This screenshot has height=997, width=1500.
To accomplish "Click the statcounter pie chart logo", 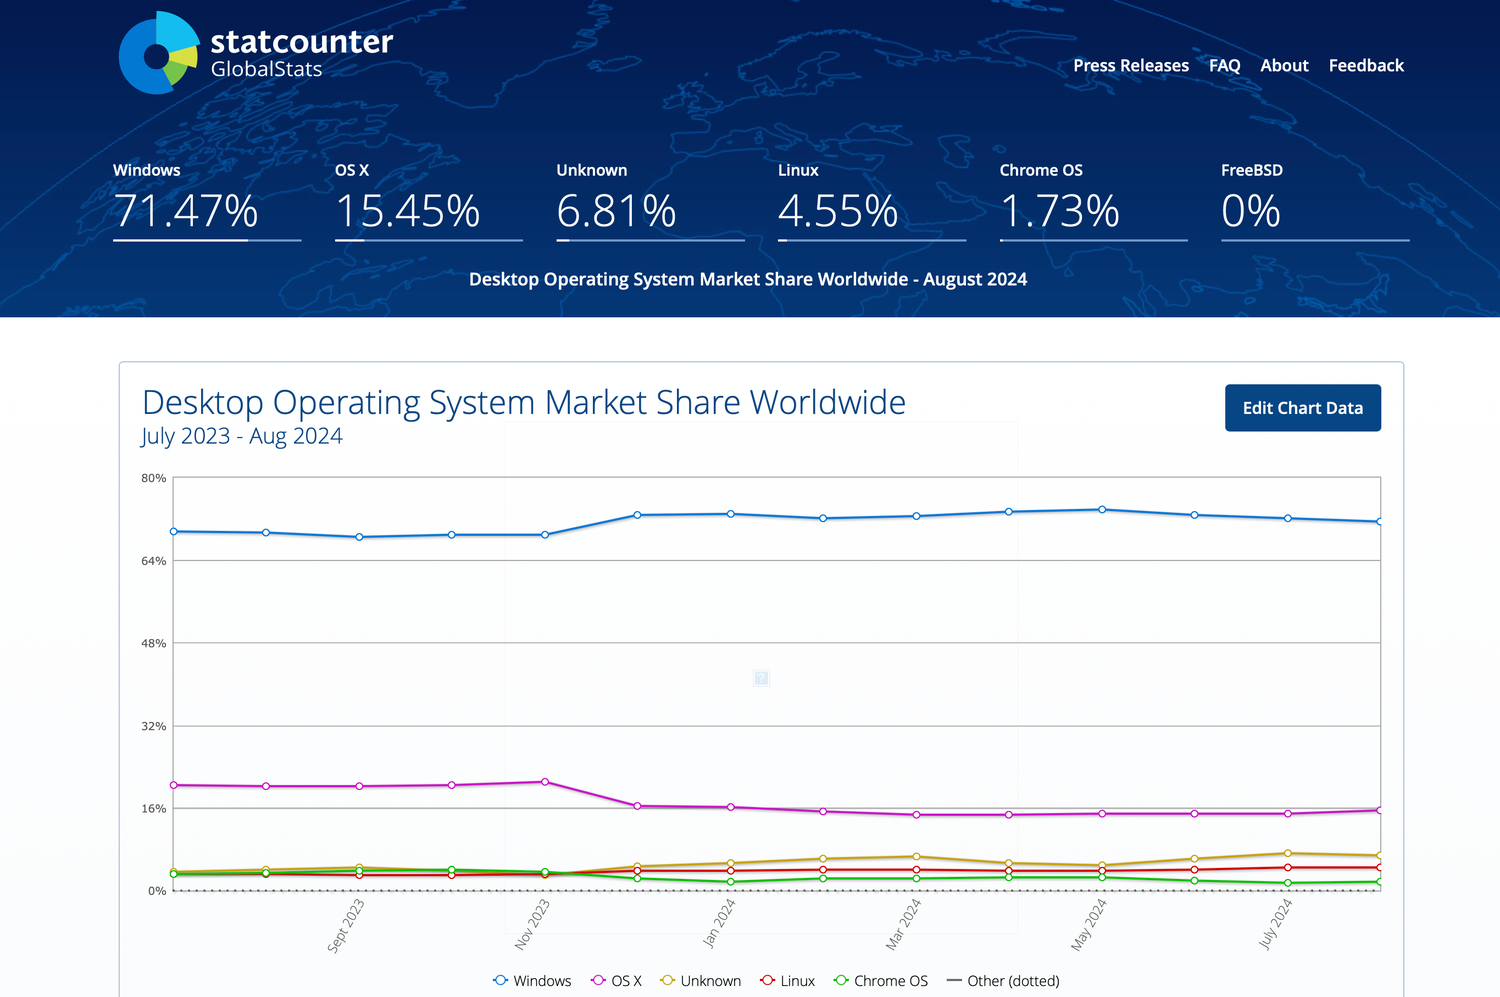I will (158, 54).
